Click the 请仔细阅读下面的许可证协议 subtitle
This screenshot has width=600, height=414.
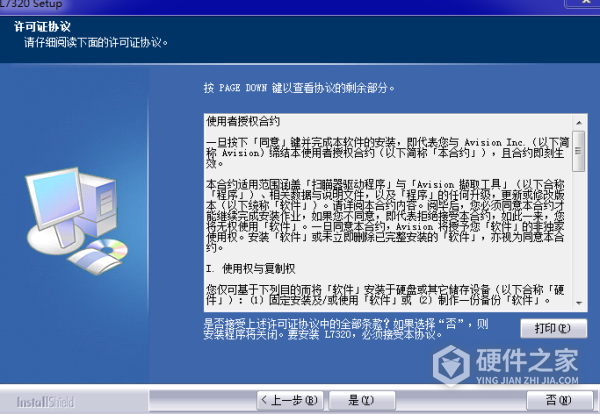[96, 42]
